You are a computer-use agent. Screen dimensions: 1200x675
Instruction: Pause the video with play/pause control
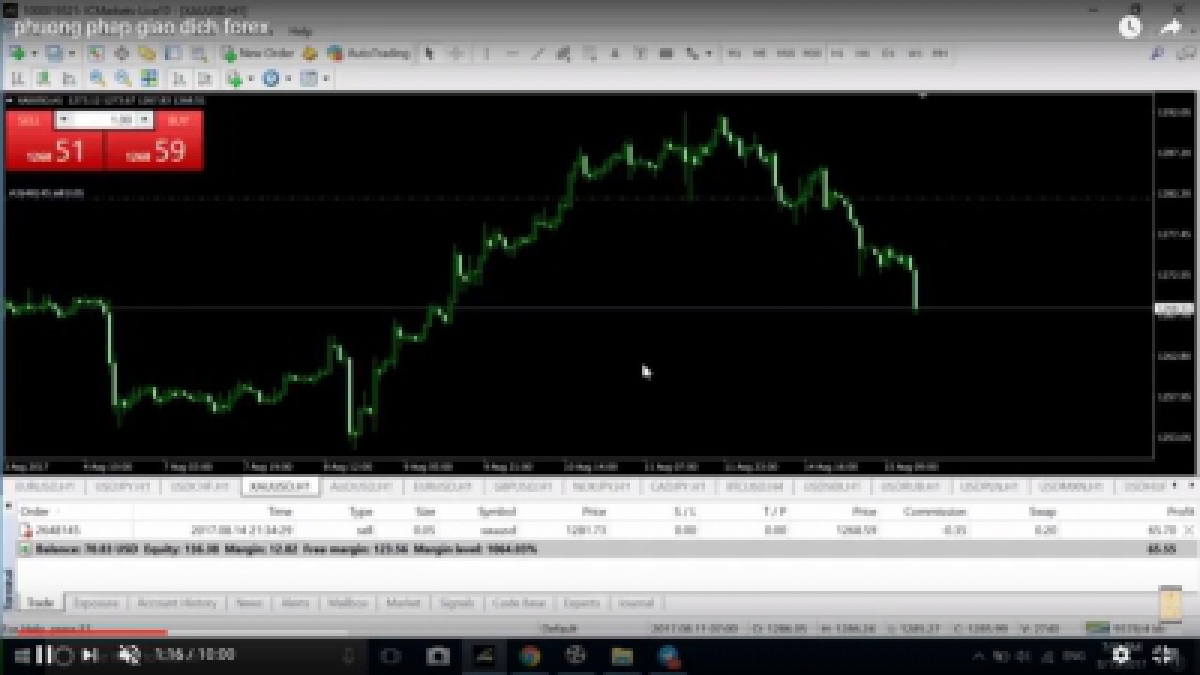tap(43, 655)
